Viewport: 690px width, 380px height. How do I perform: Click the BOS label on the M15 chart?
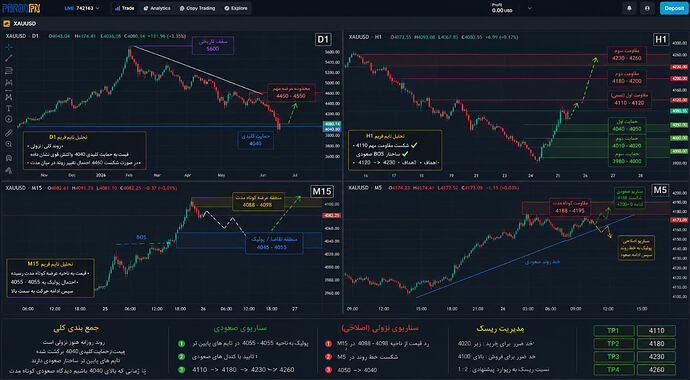tap(141, 238)
